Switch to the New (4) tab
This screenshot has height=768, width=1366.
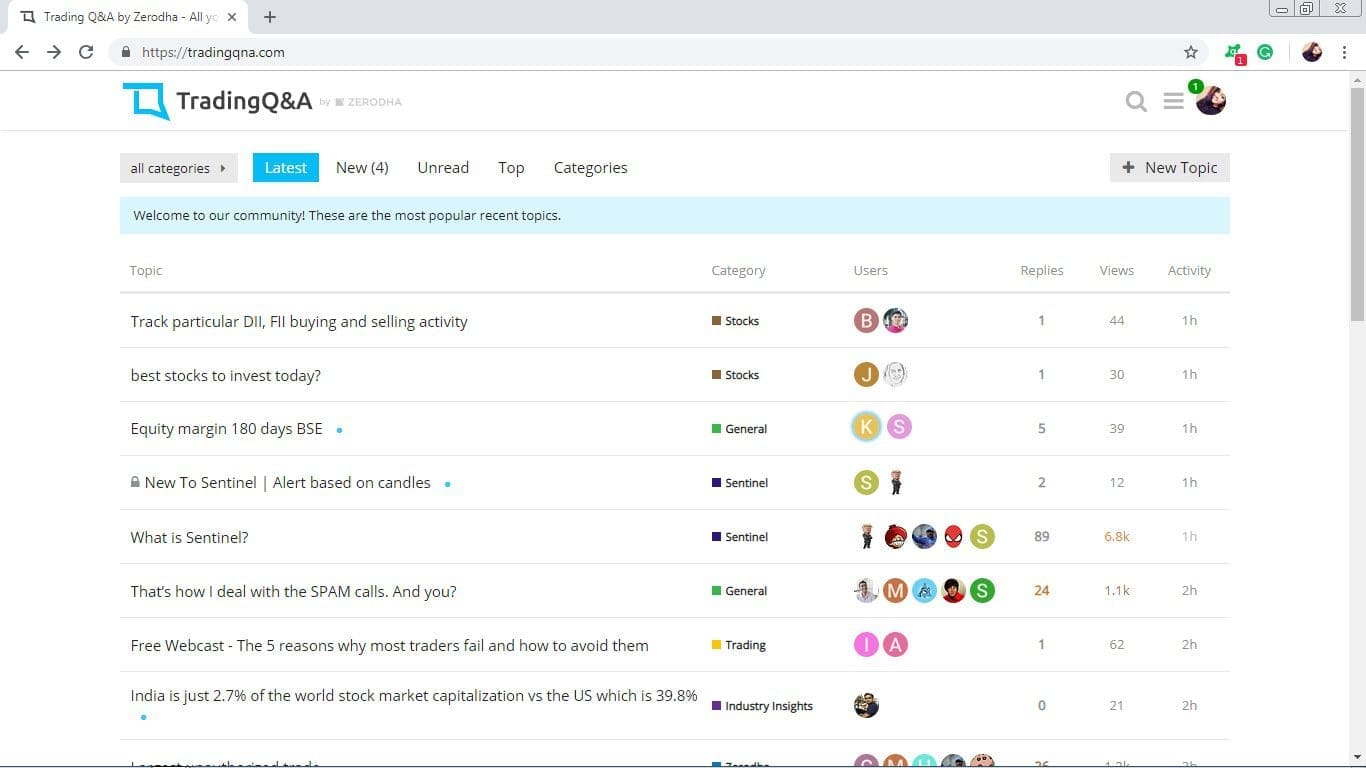pyautogui.click(x=362, y=167)
